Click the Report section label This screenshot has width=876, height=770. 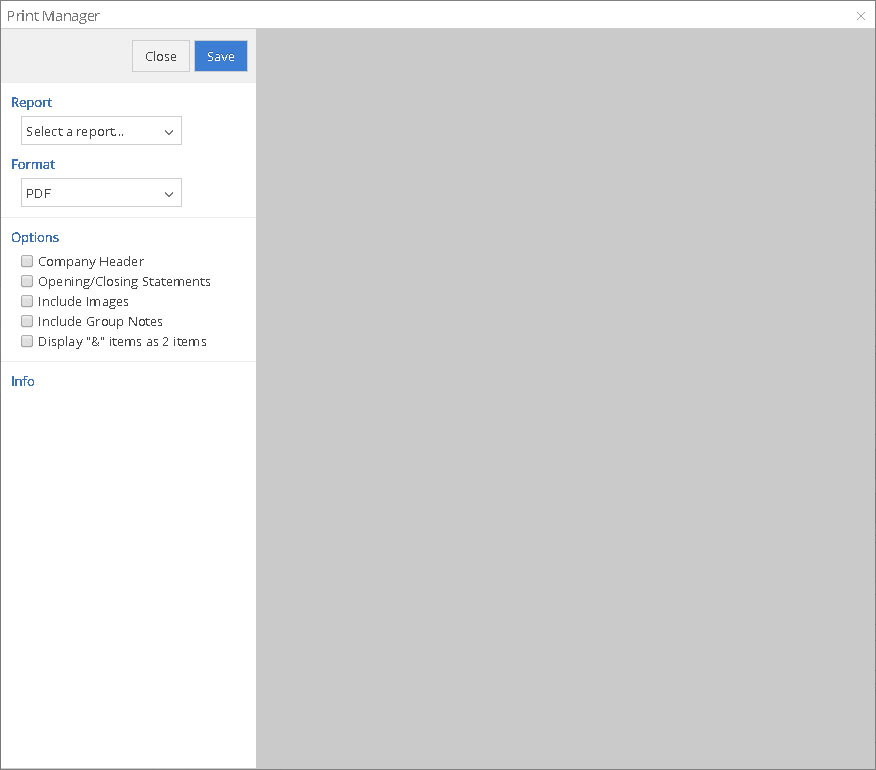[x=32, y=102]
